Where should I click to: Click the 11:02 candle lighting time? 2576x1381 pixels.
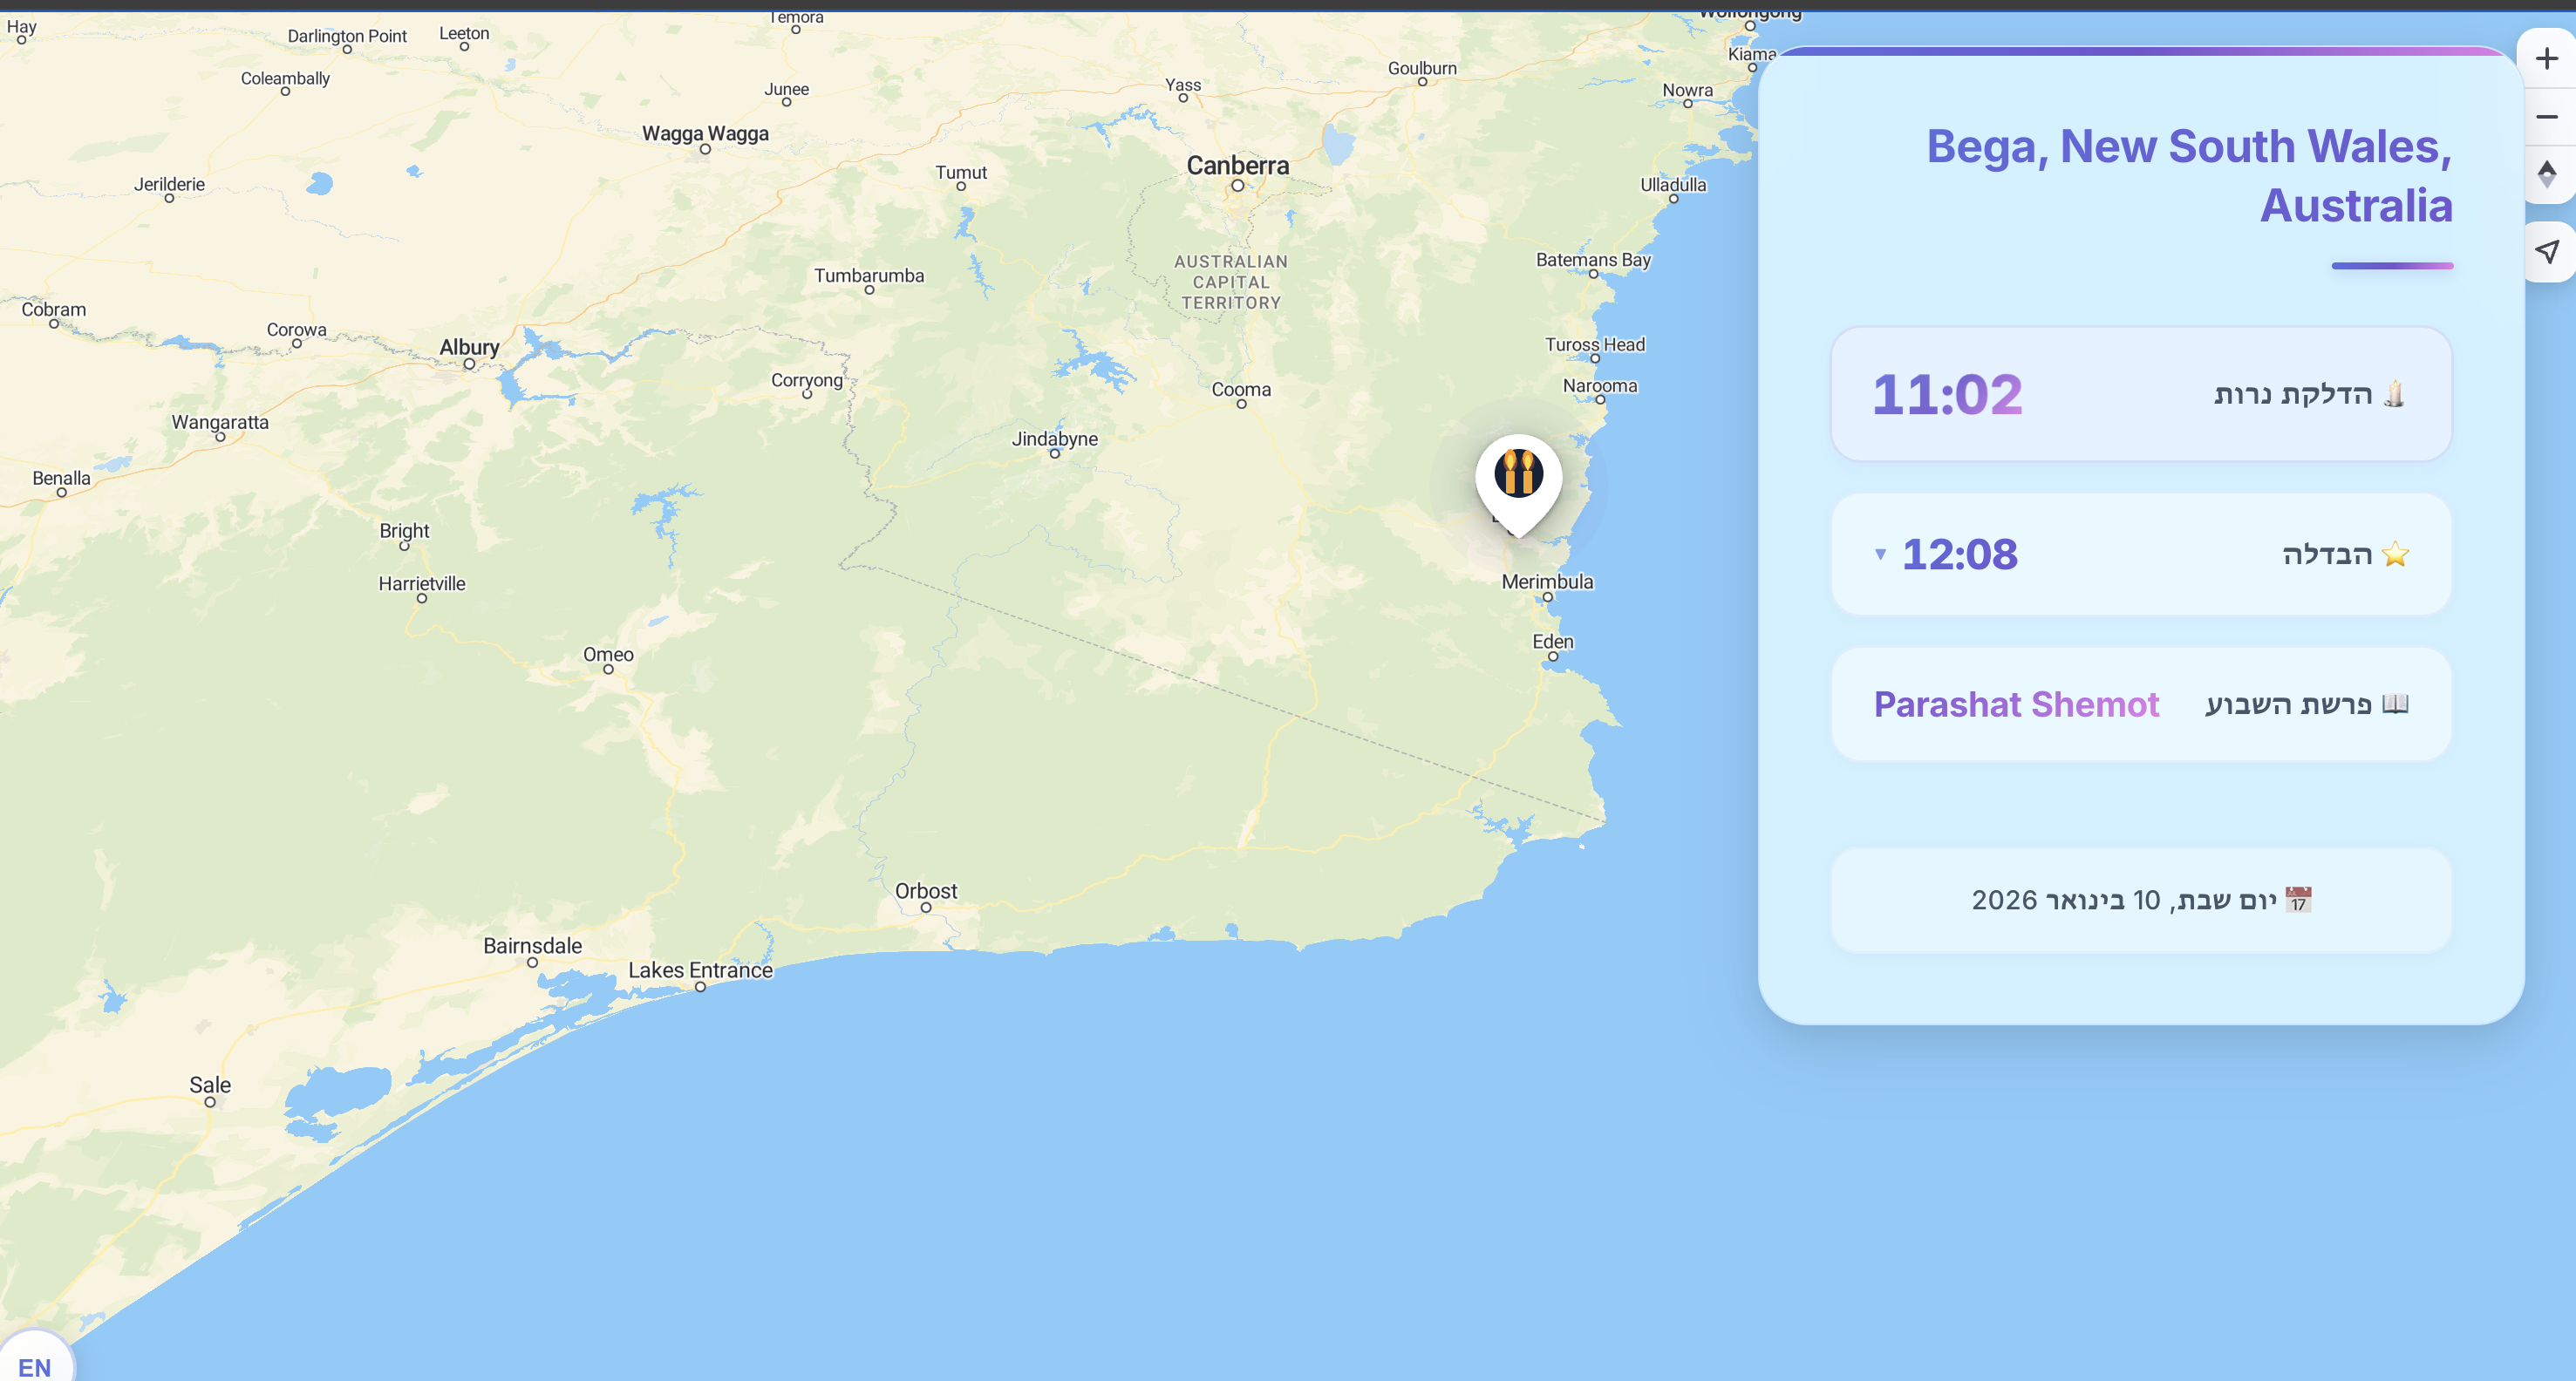point(1947,394)
